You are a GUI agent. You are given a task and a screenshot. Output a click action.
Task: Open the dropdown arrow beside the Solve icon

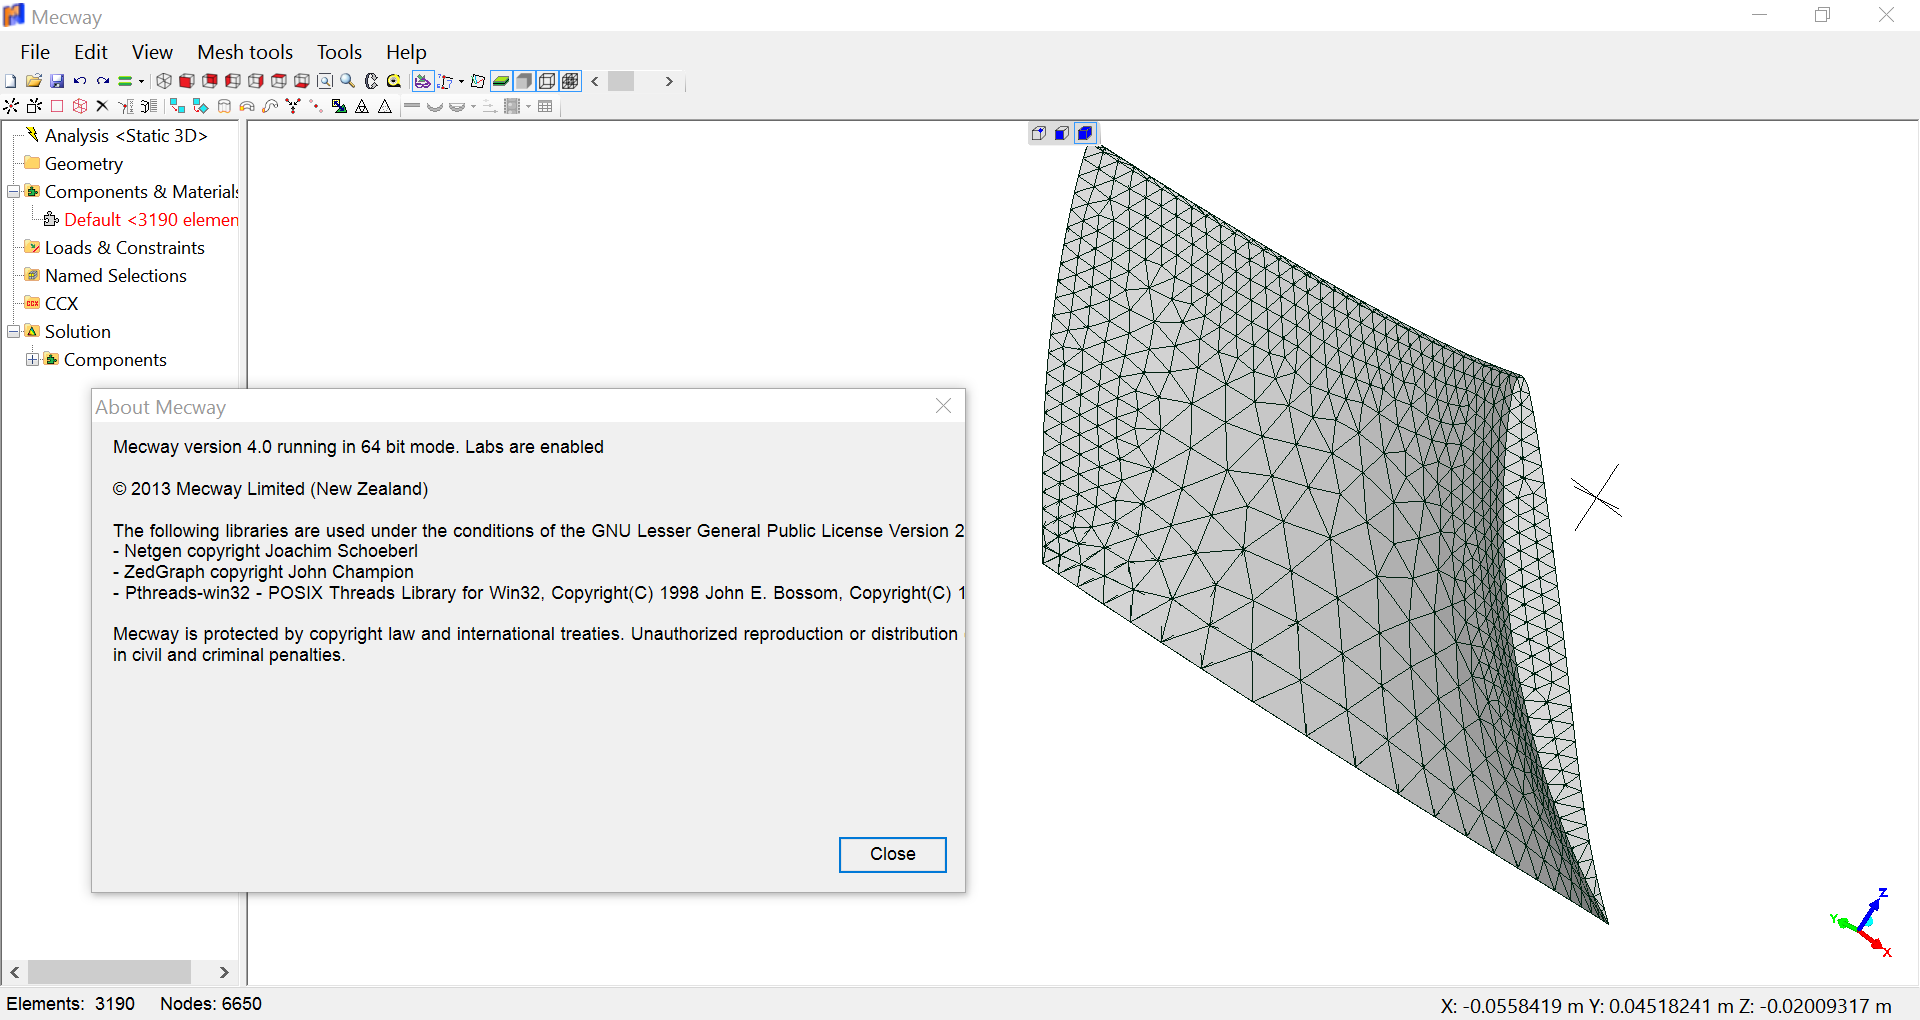click(x=141, y=81)
